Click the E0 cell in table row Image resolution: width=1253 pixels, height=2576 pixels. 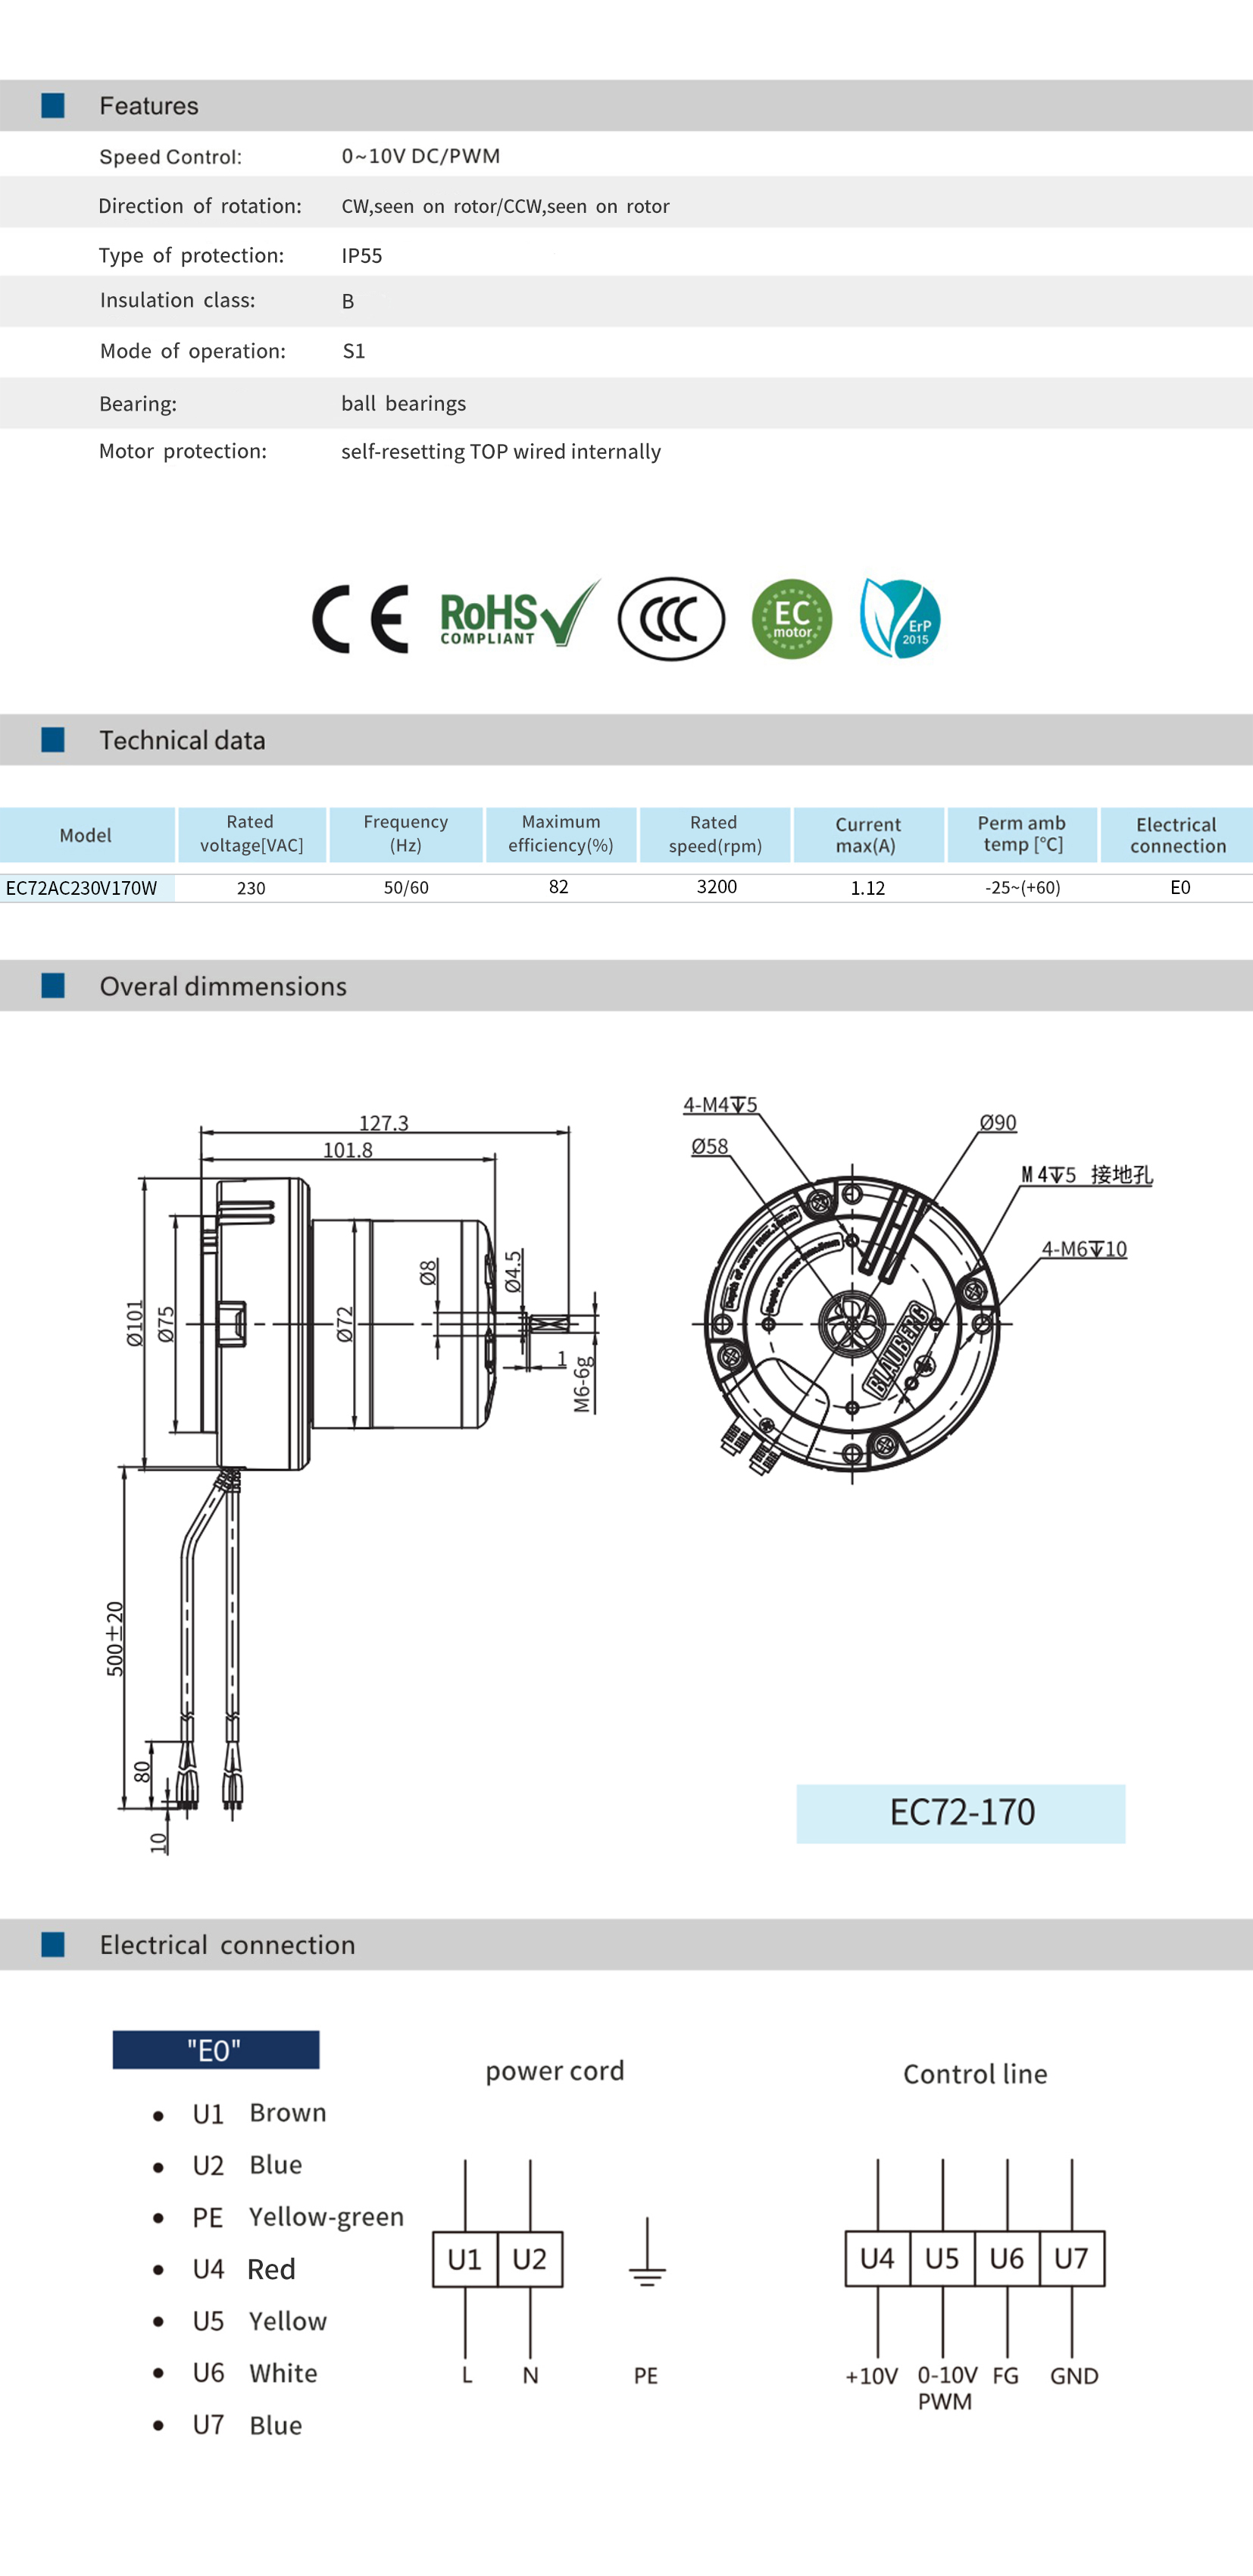(x=1180, y=887)
